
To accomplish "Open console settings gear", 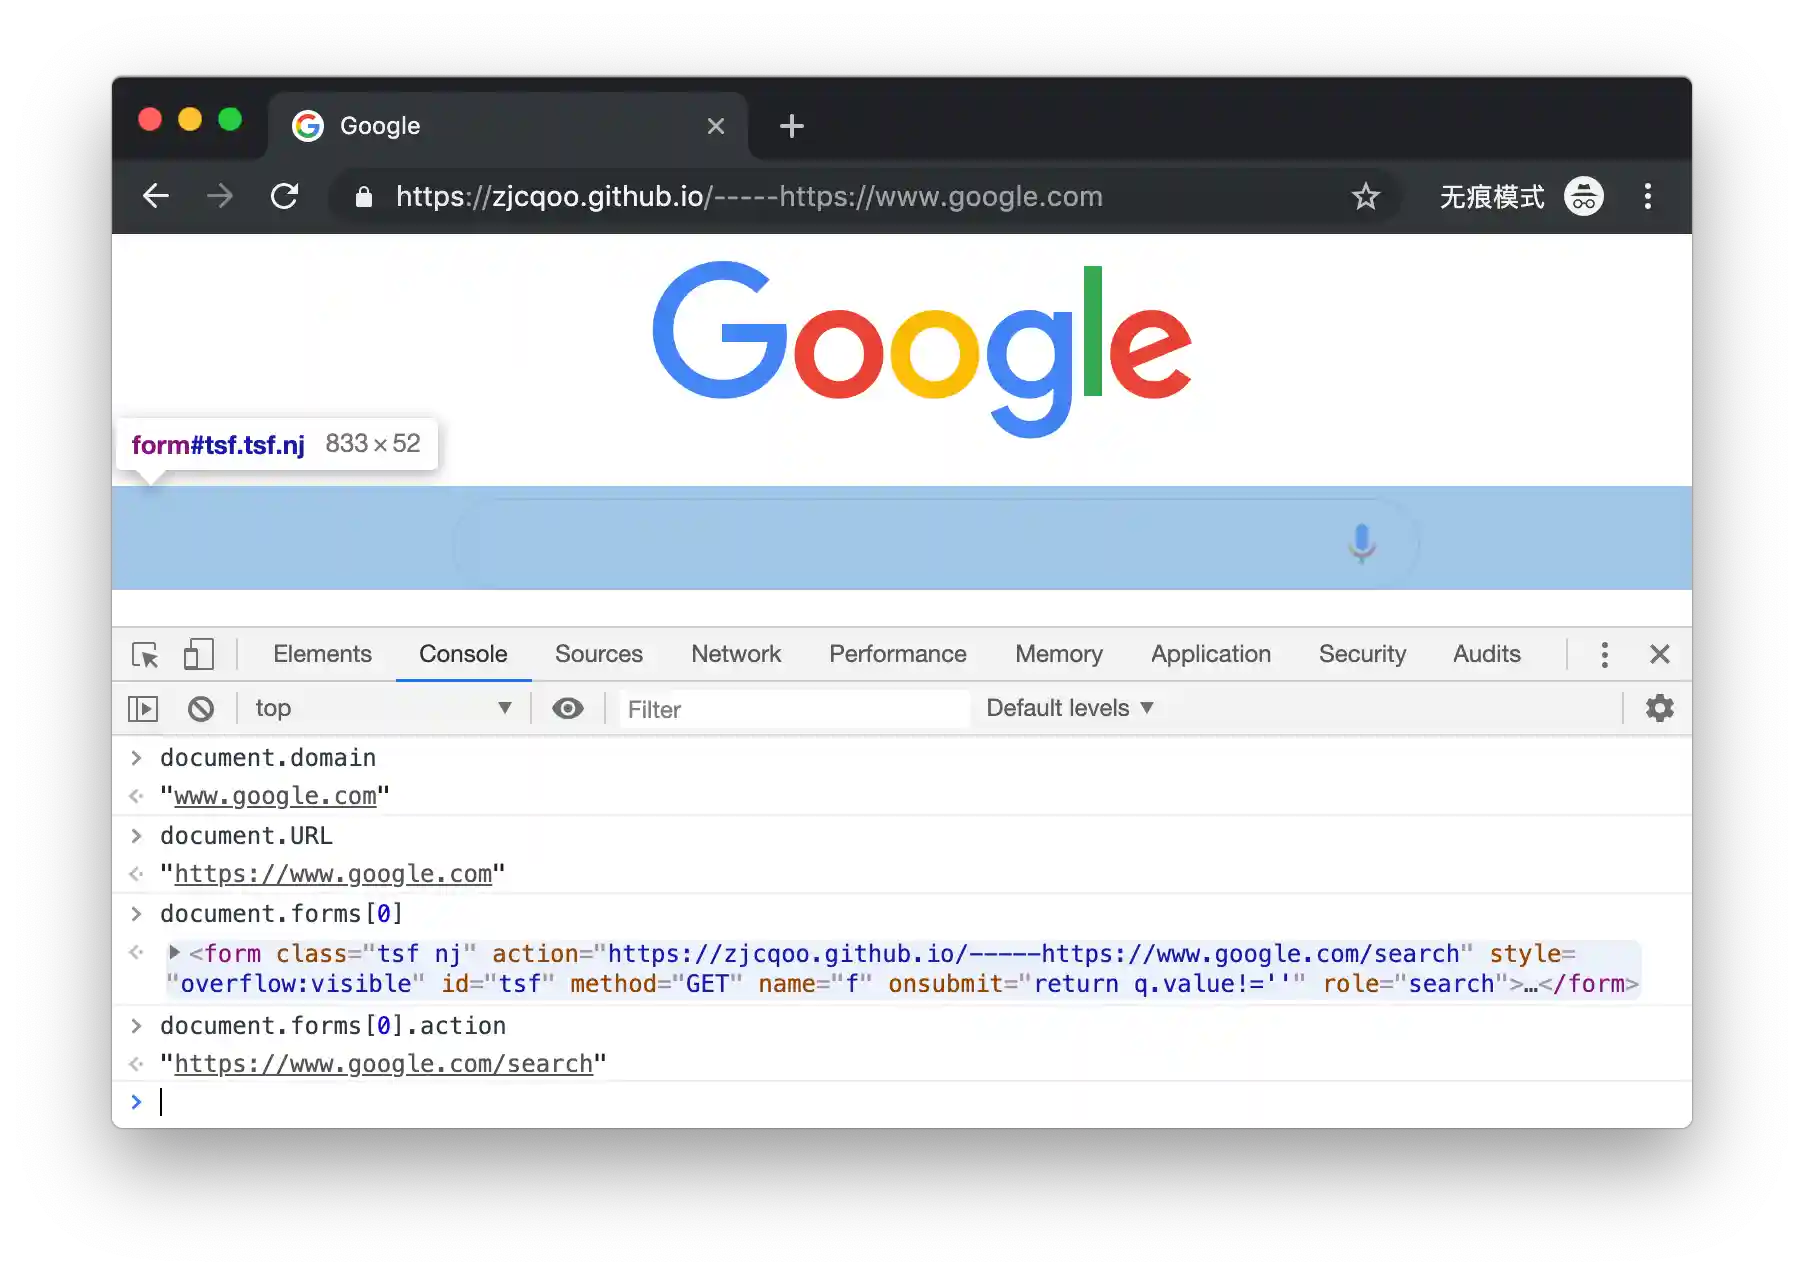I will pos(1660,708).
